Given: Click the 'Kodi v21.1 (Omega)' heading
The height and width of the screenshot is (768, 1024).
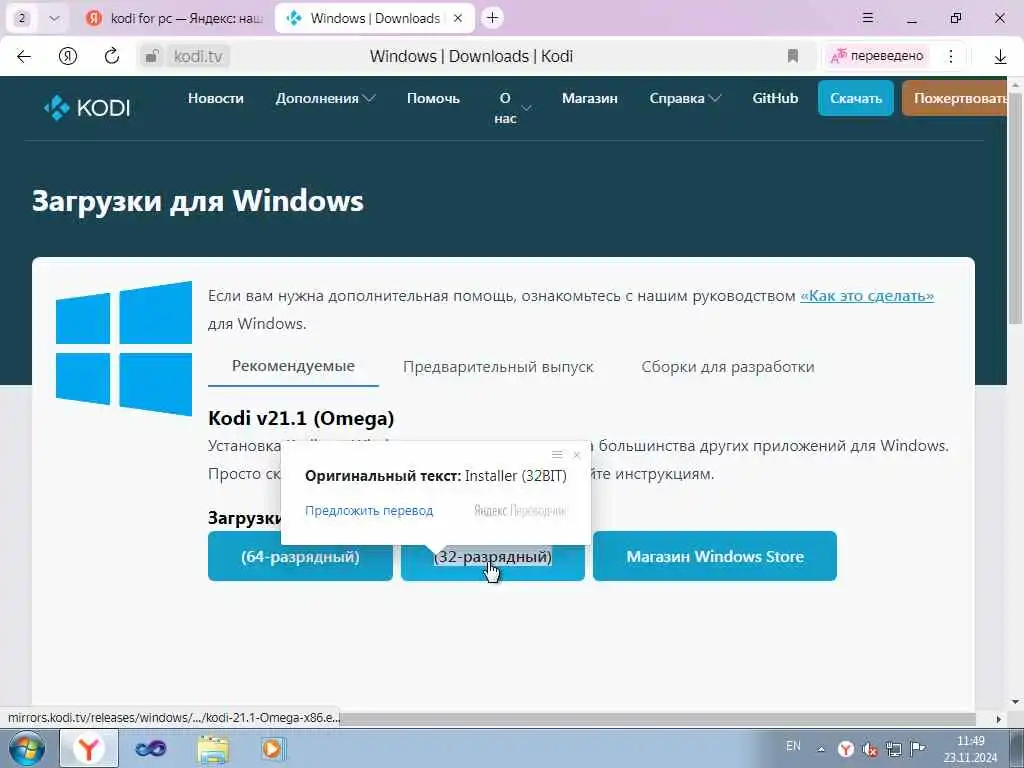Looking at the screenshot, I should pos(301,418).
